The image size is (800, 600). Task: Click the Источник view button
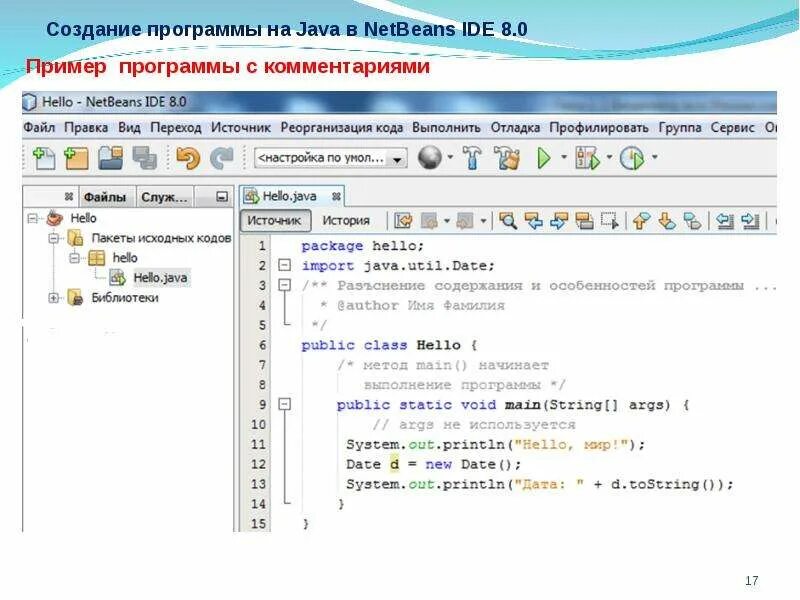[275, 220]
